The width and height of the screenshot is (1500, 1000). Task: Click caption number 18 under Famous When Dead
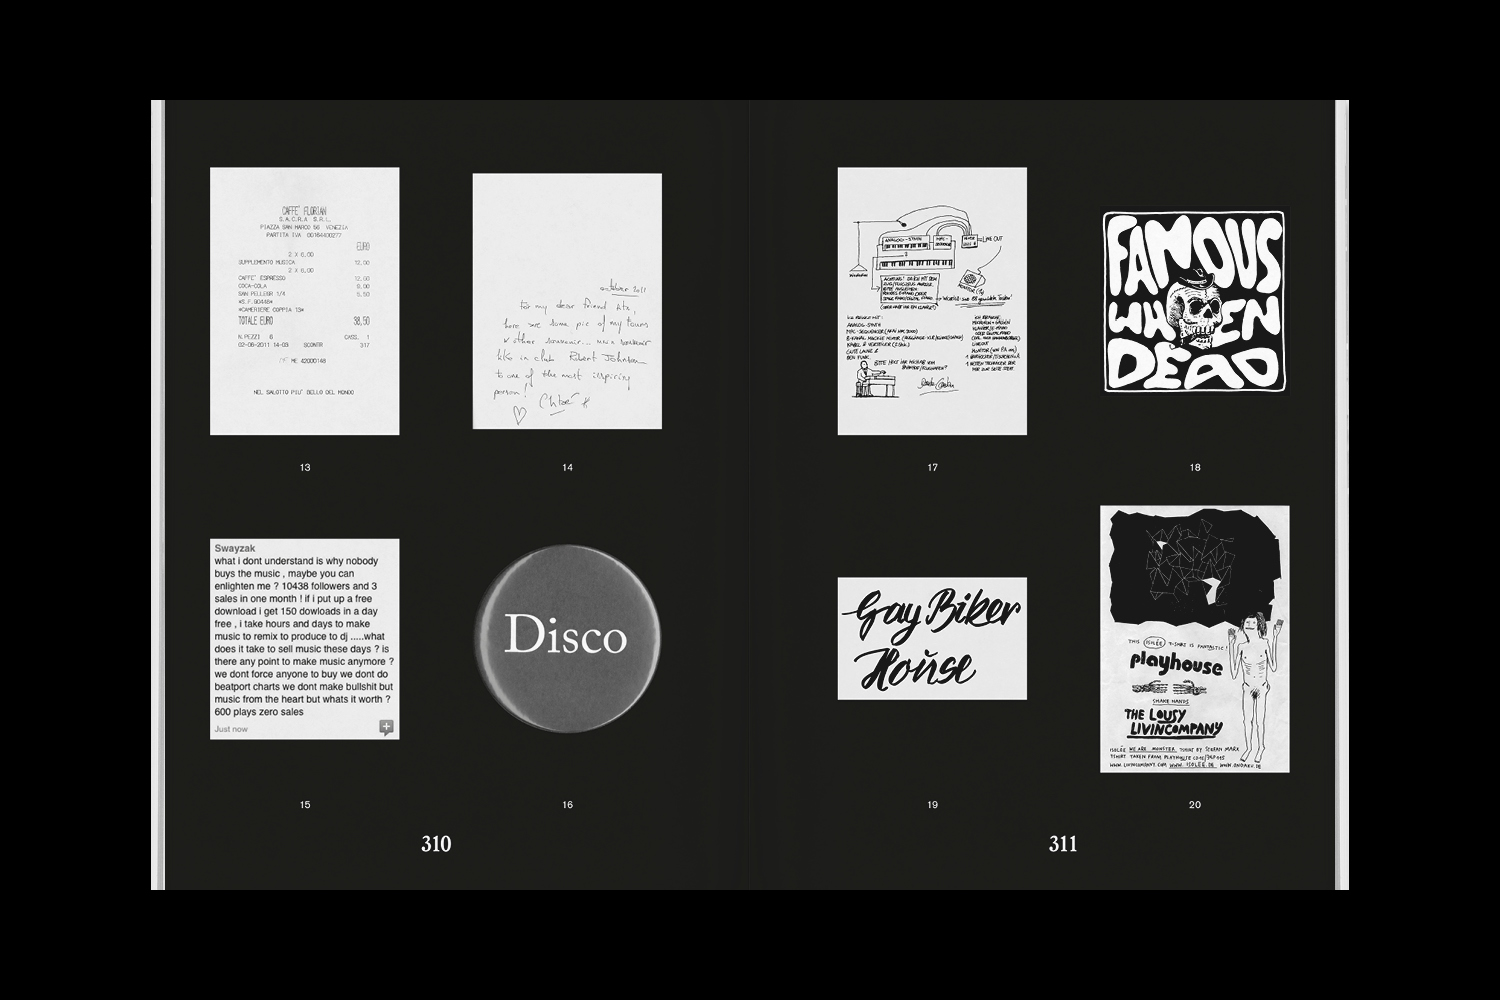pyautogui.click(x=1195, y=467)
